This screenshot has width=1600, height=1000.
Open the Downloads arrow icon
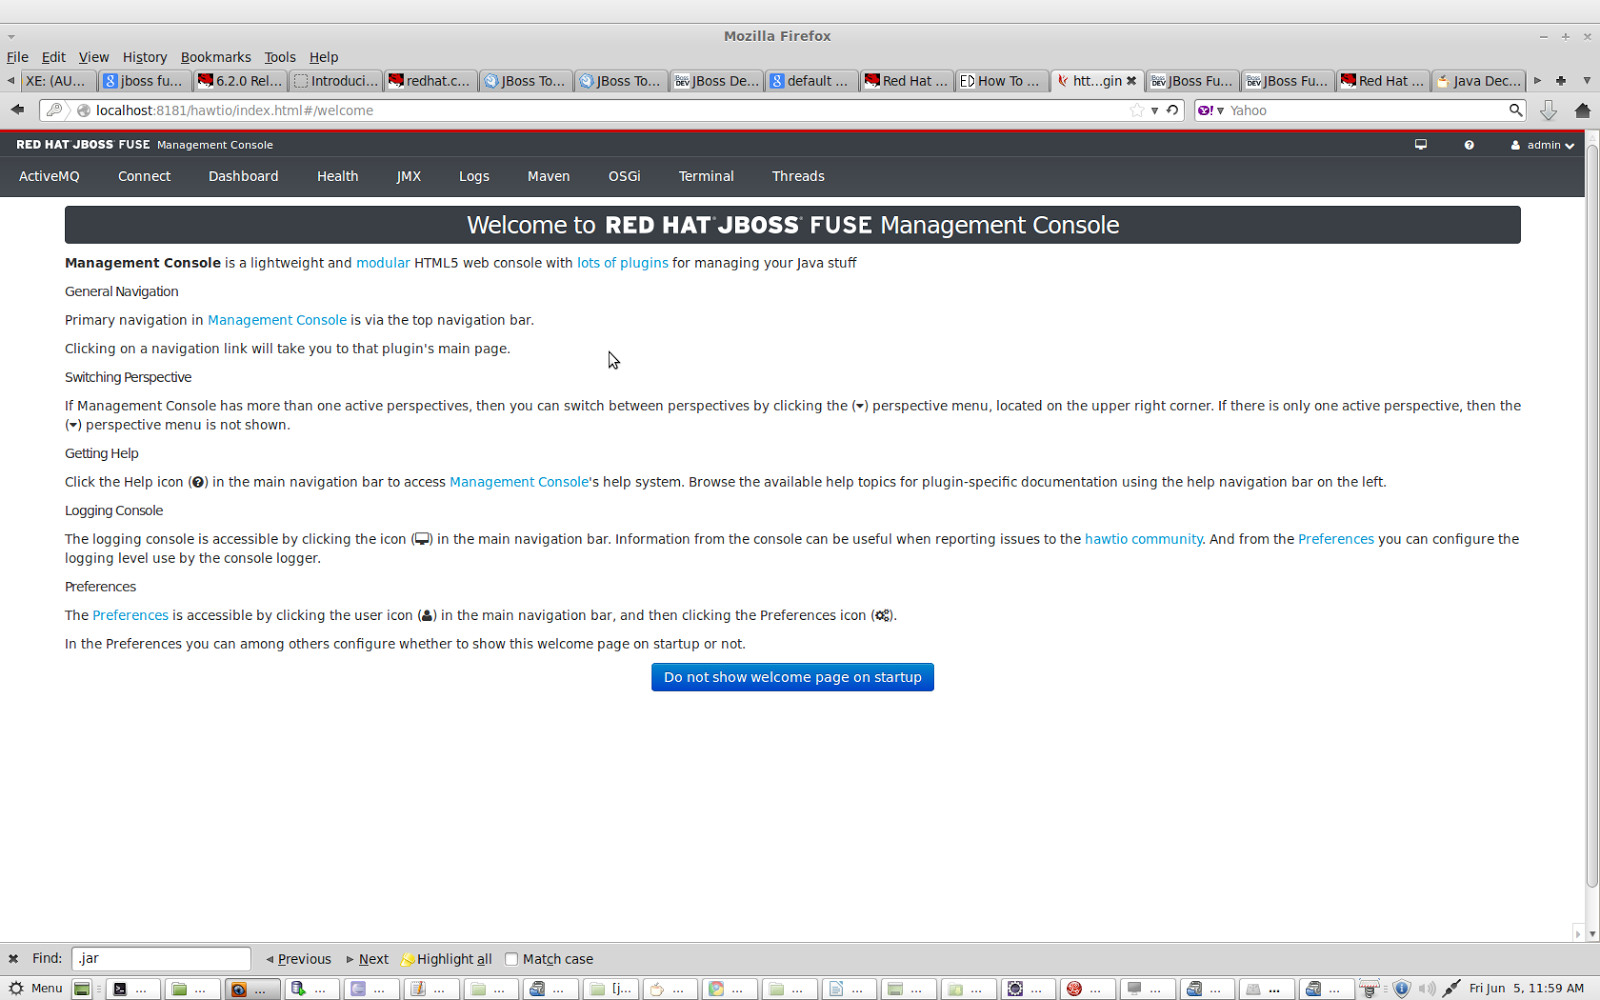coord(1548,110)
